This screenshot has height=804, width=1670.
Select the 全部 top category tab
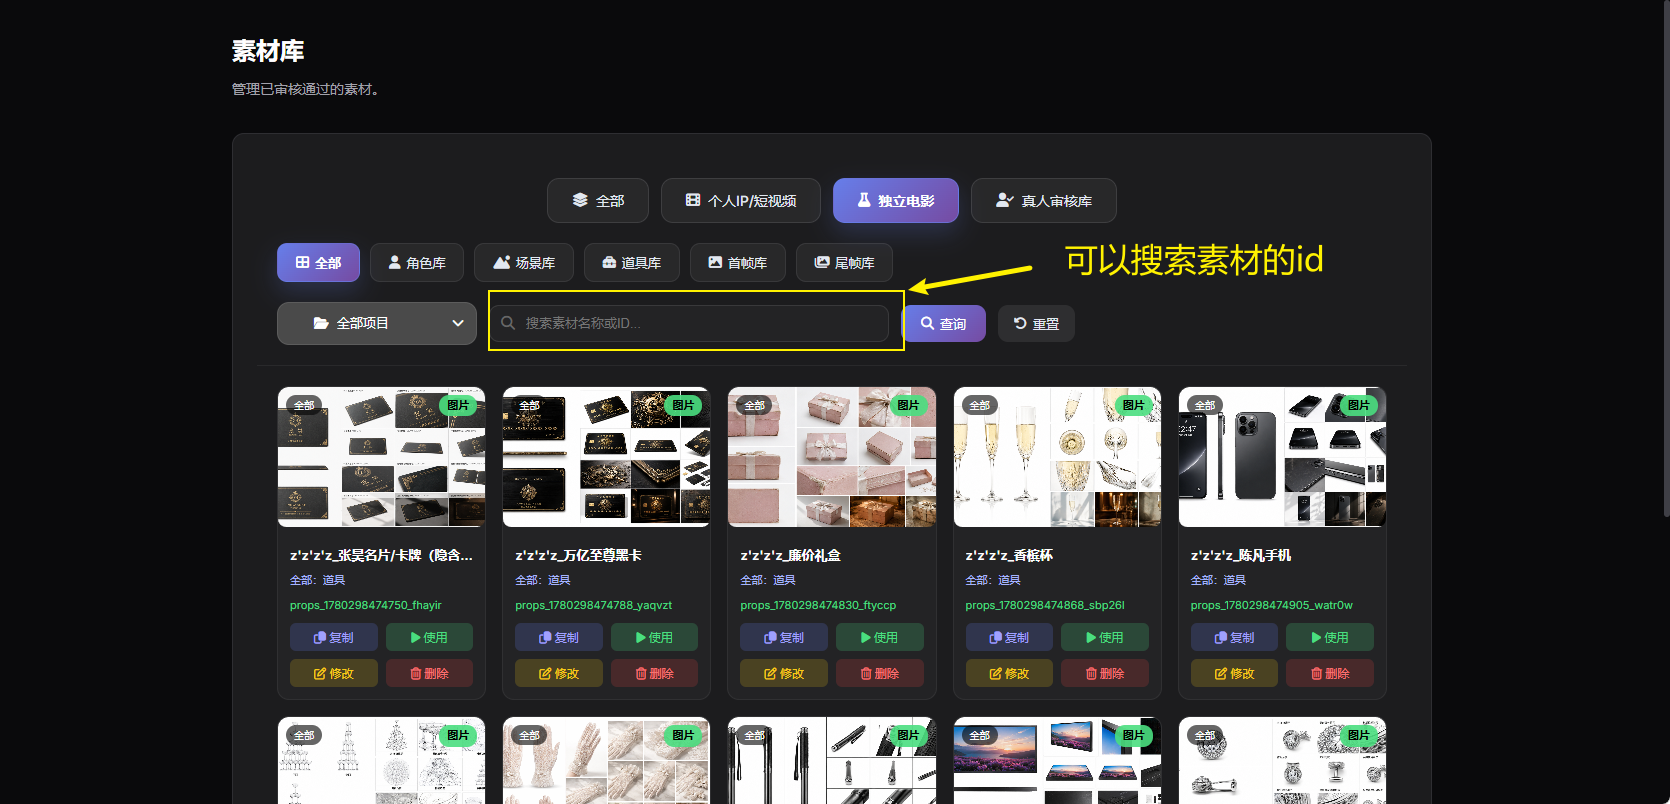(x=598, y=201)
